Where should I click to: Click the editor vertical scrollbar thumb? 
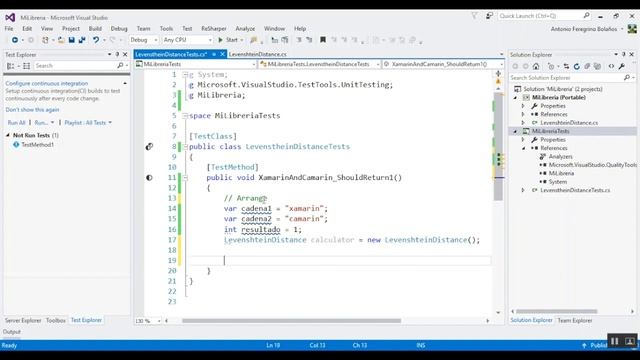[x=498, y=147]
